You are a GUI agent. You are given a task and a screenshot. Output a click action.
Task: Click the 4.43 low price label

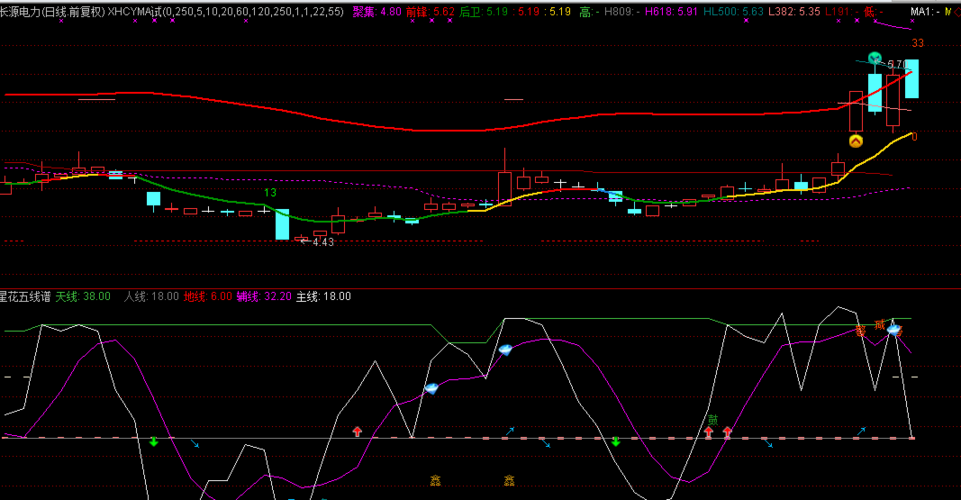coord(323,242)
